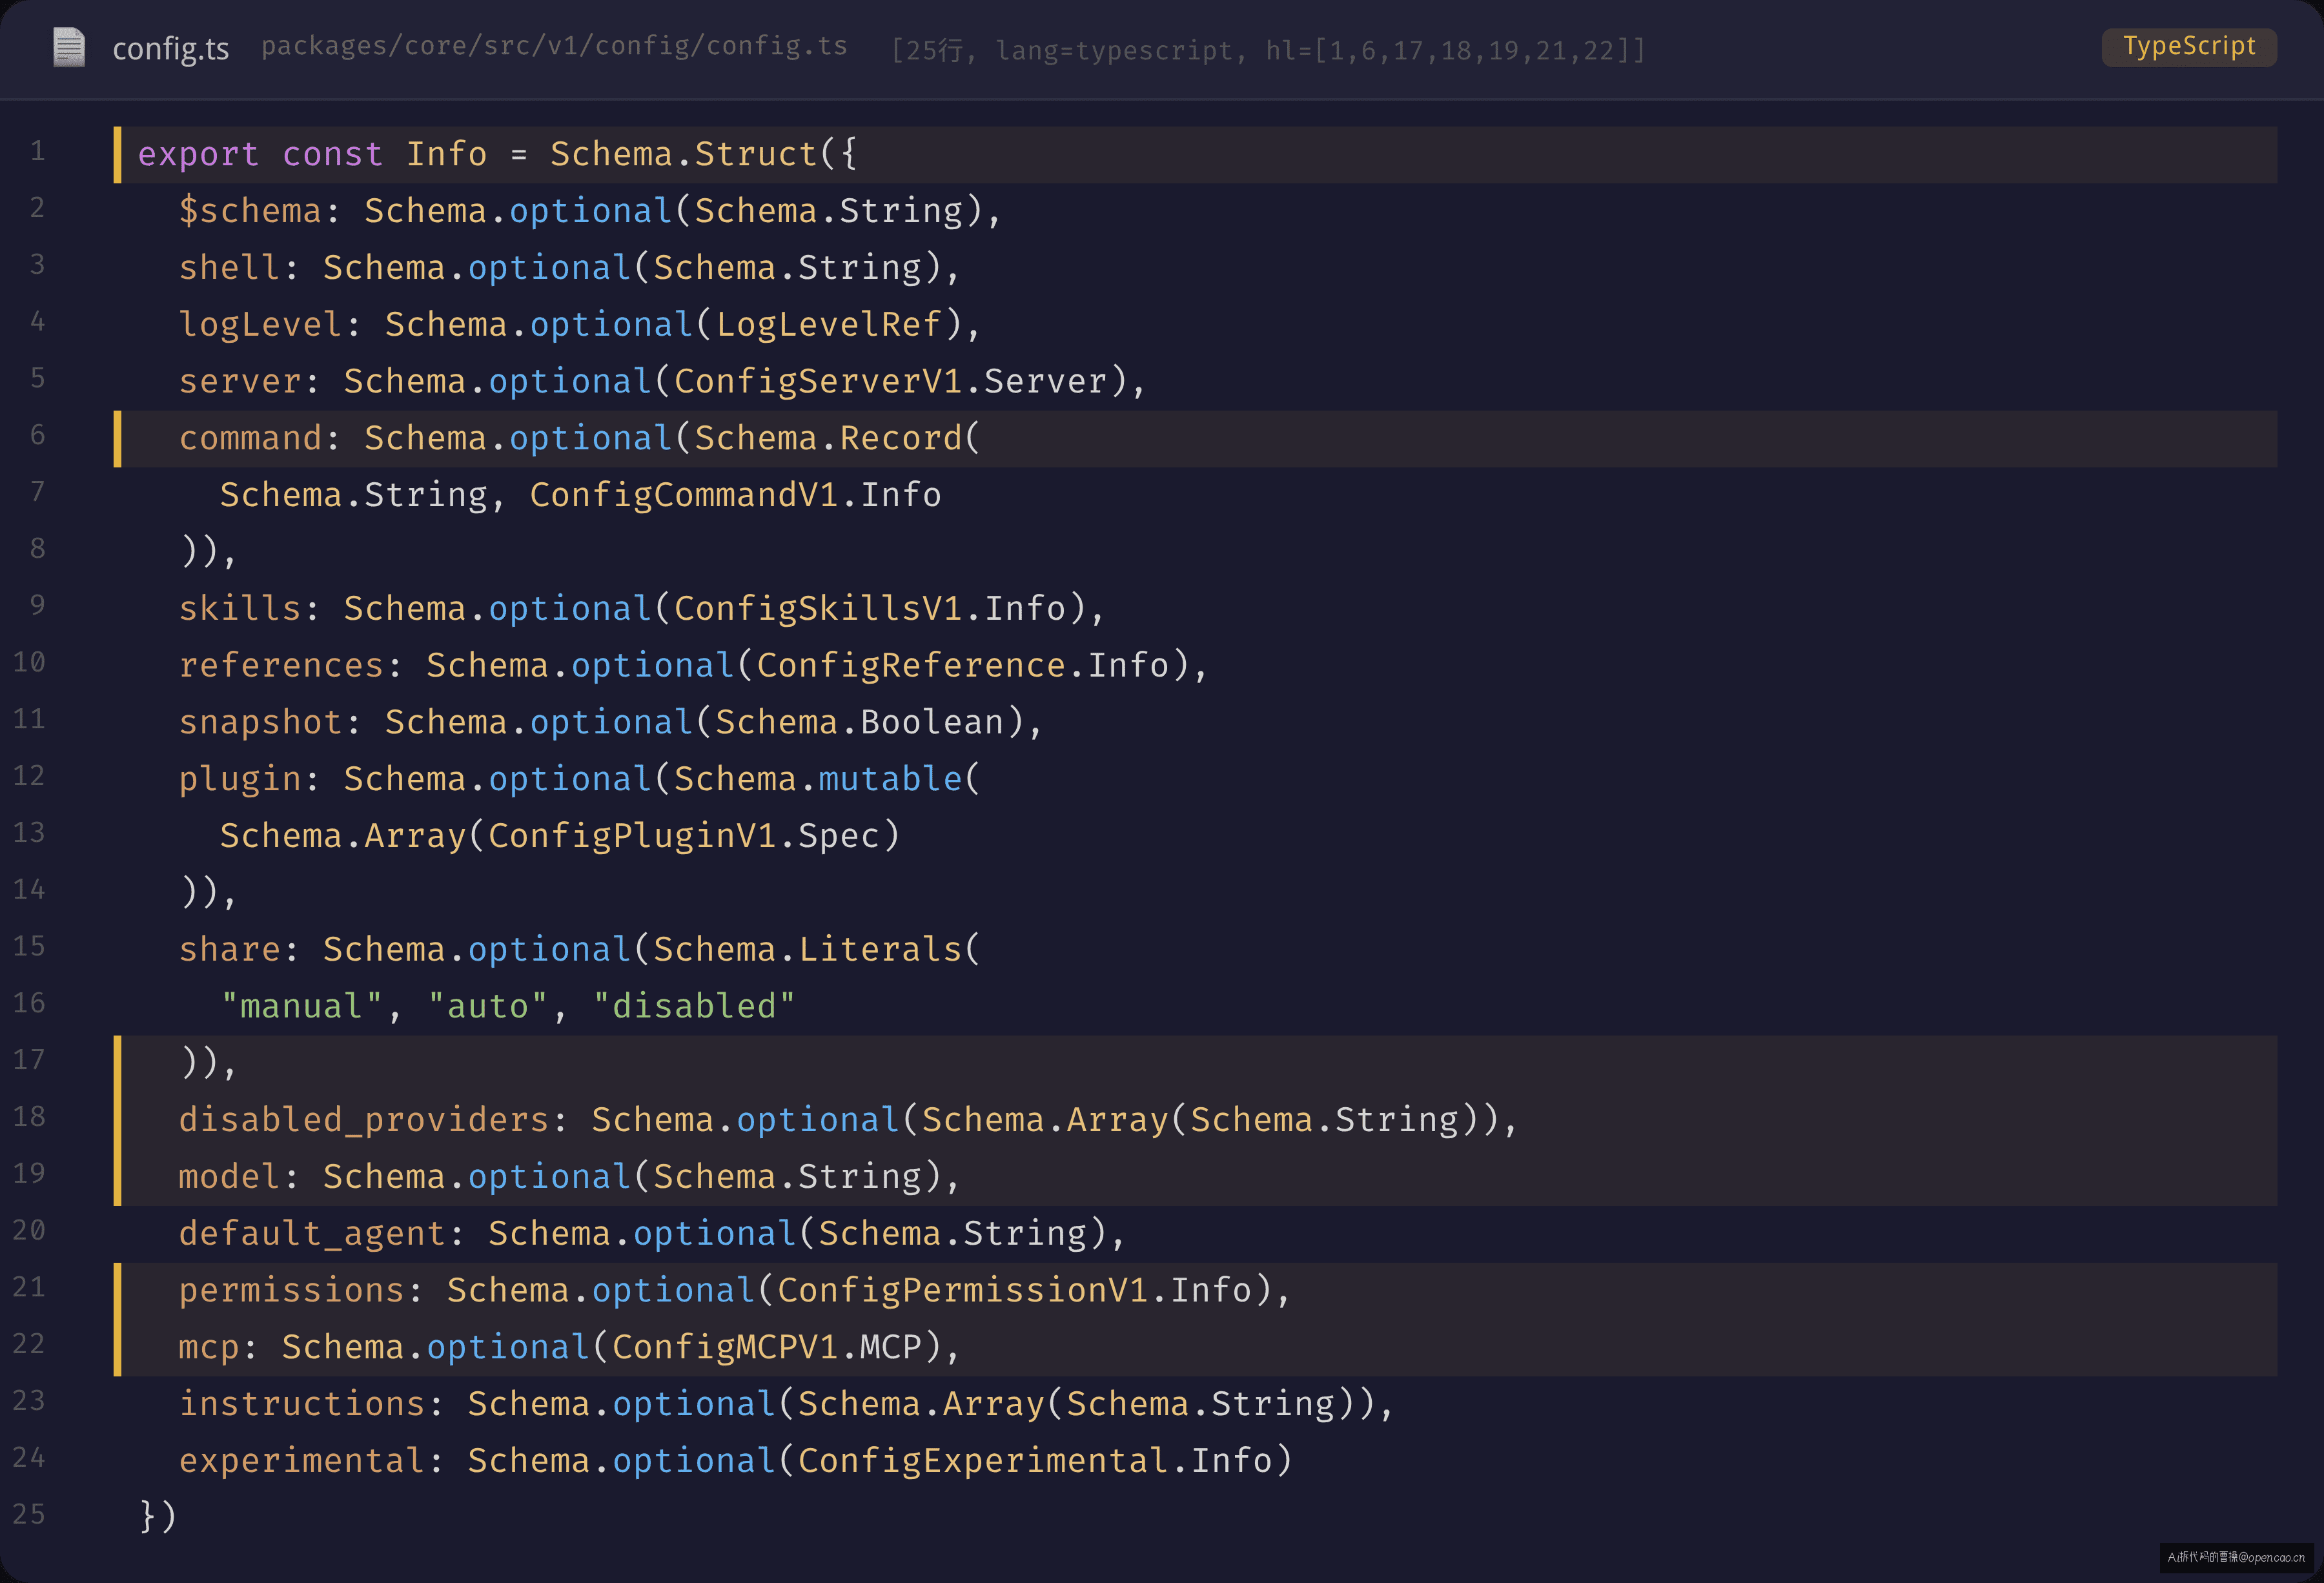Click the "auto" string literal
The width and height of the screenshot is (2324, 1583).
tap(488, 1006)
